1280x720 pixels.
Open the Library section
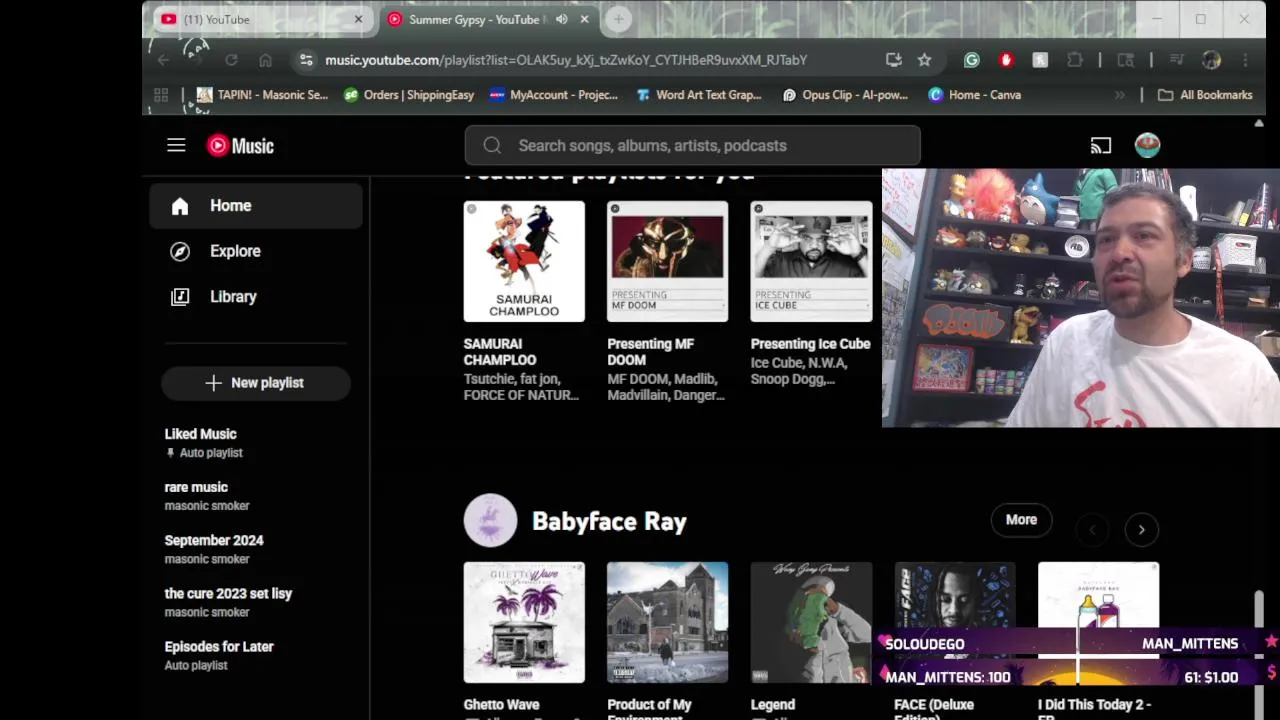pyautogui.click(x=256, y=297)
